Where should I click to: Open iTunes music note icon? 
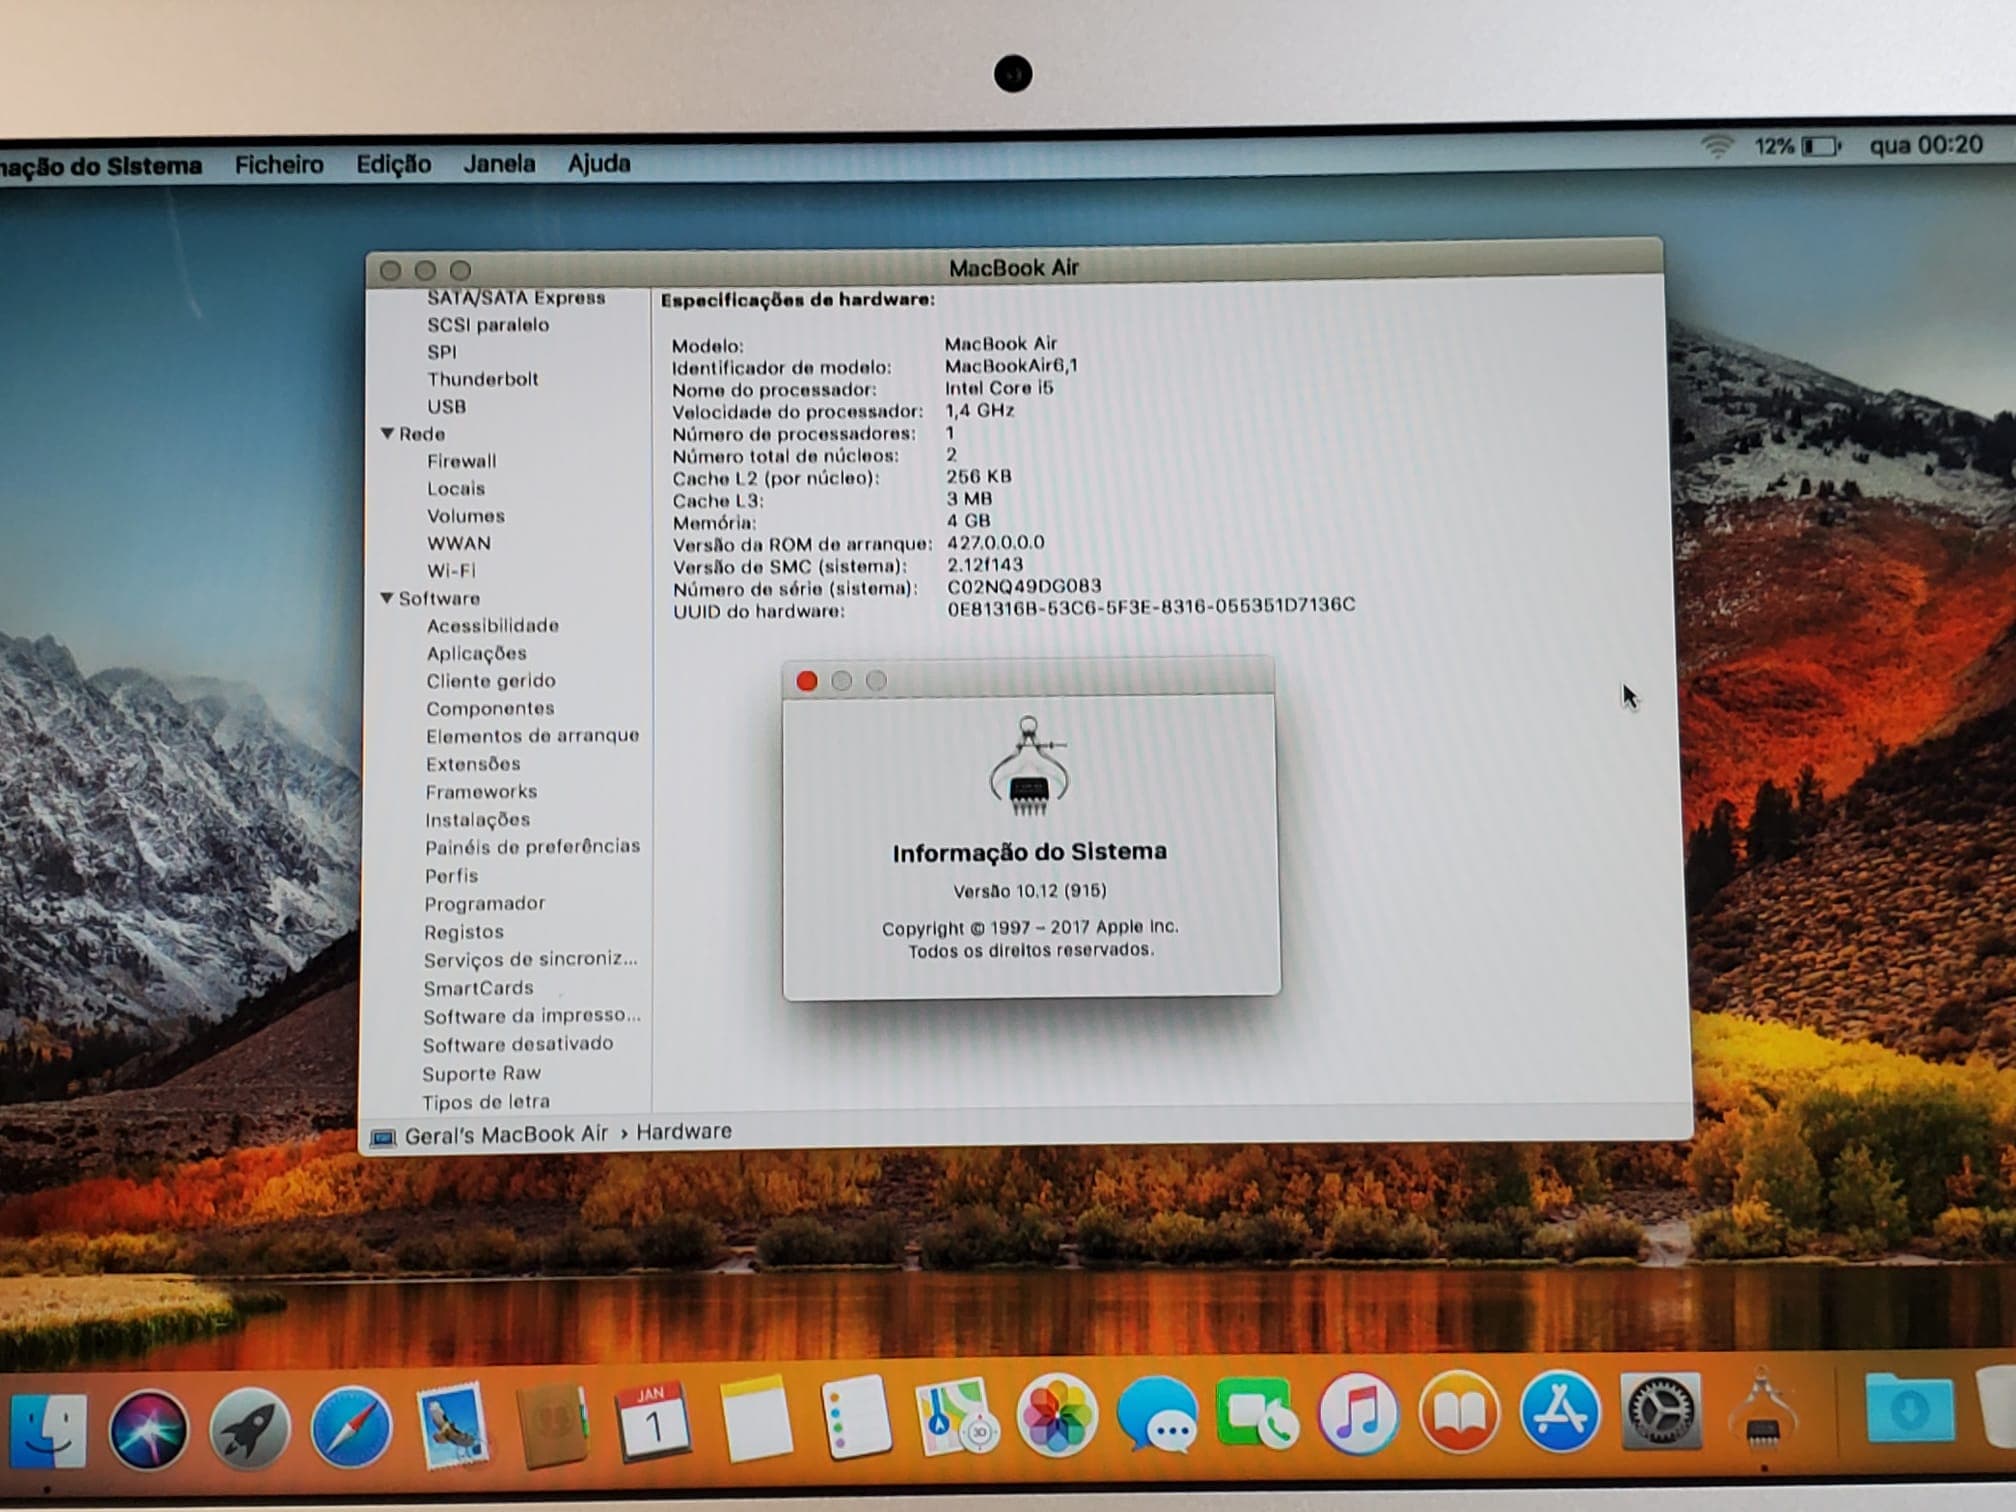(x=1358, y=1412)
